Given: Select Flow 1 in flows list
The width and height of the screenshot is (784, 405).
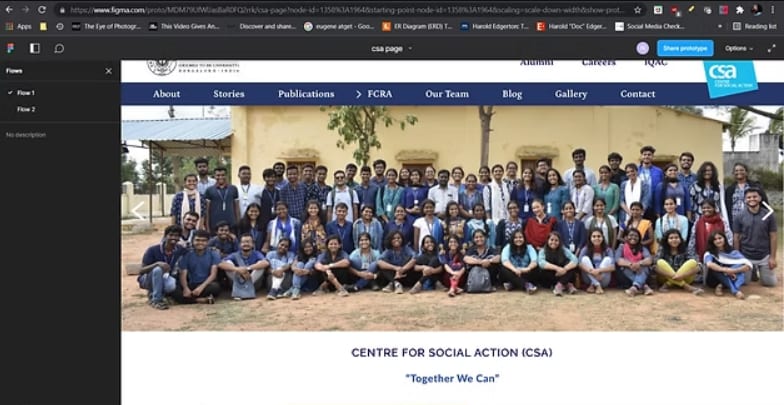Looking at the screenshot, I should point(26,93).
